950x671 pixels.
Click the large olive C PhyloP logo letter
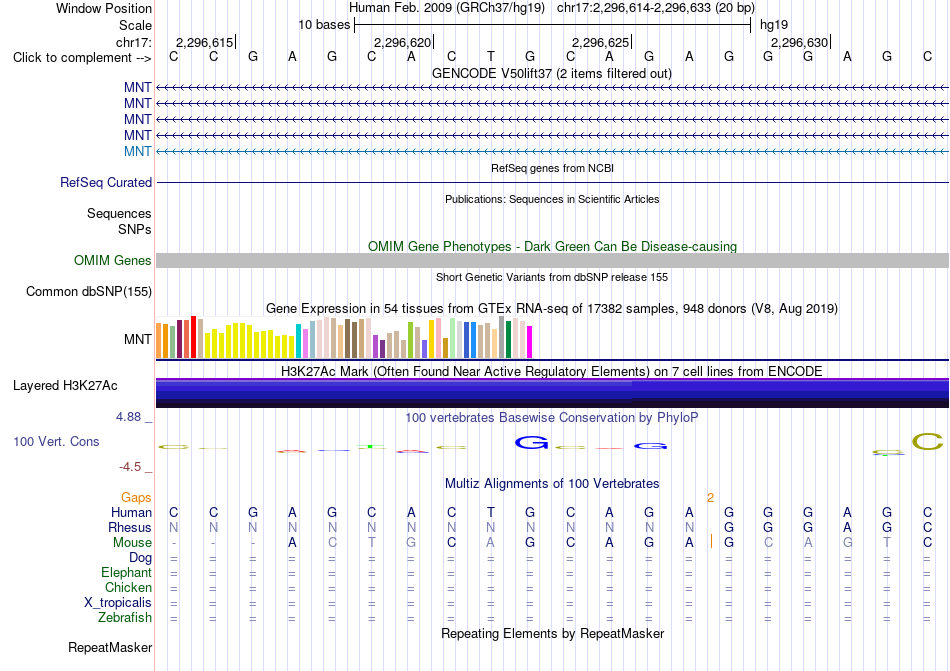pyautogui.click(x=928, y=442)
